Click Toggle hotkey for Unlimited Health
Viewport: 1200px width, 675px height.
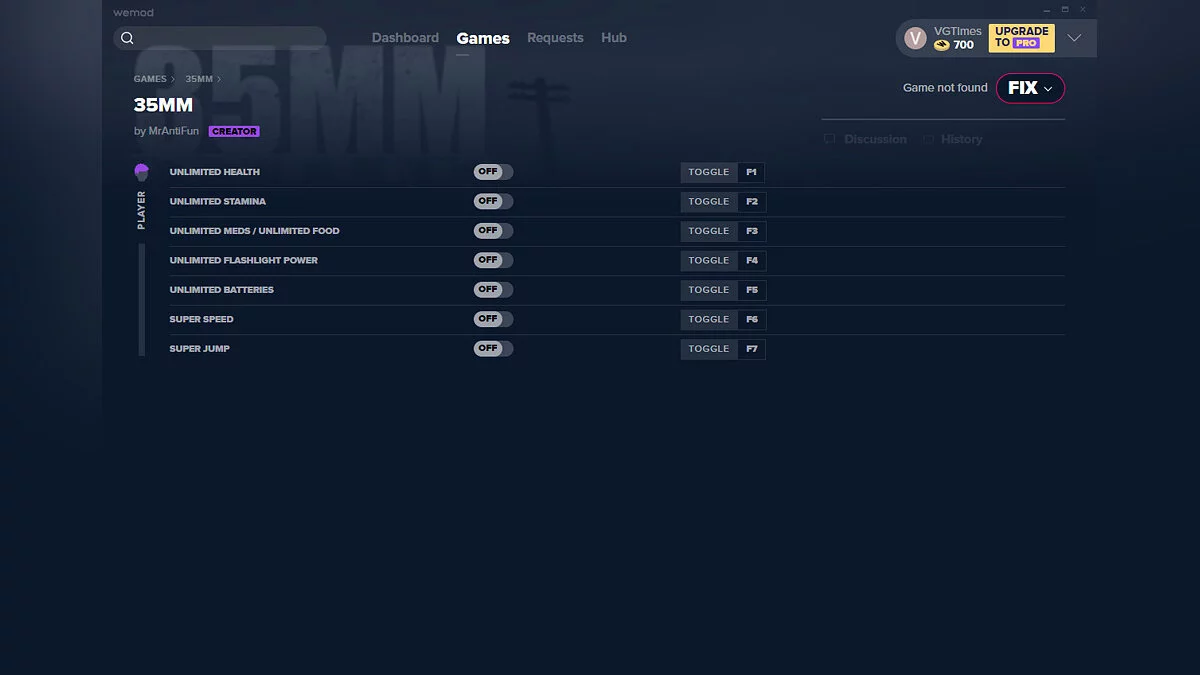709,172
